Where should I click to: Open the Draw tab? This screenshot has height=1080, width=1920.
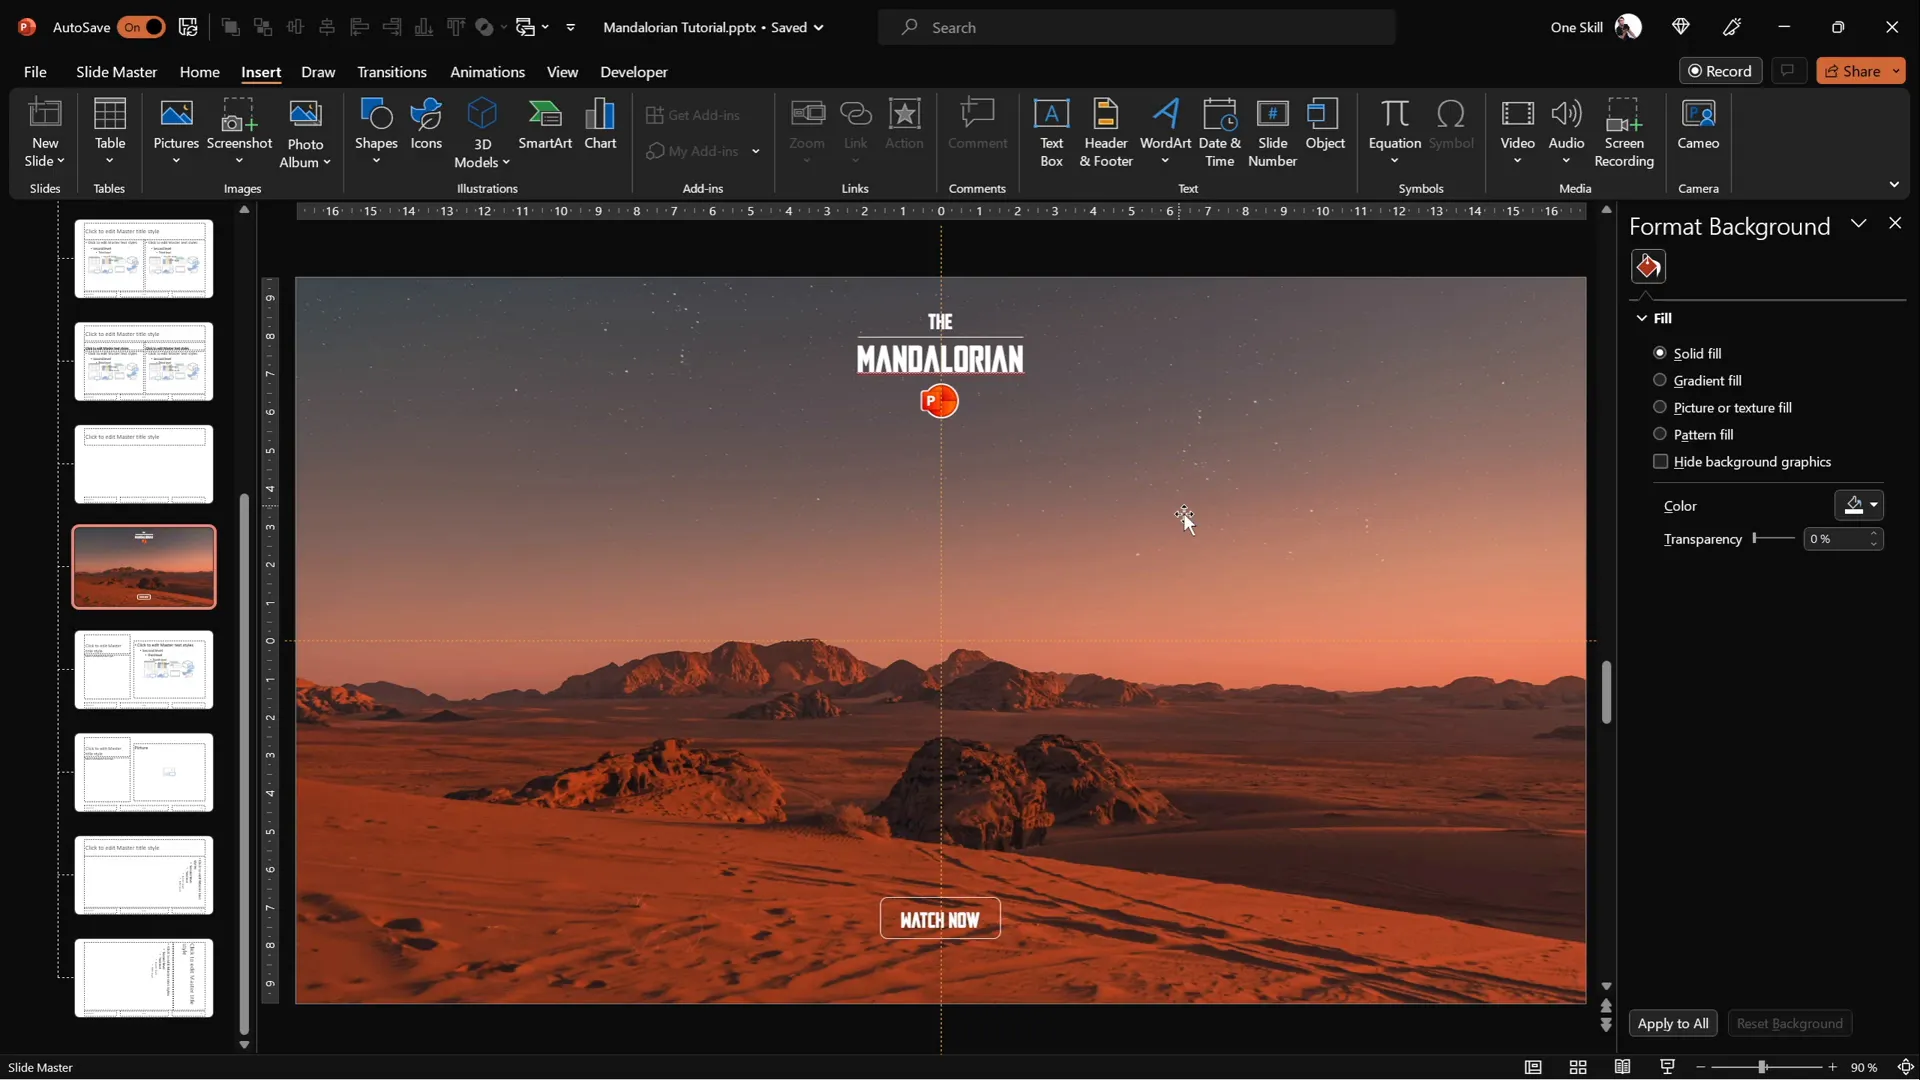[318, 71]
